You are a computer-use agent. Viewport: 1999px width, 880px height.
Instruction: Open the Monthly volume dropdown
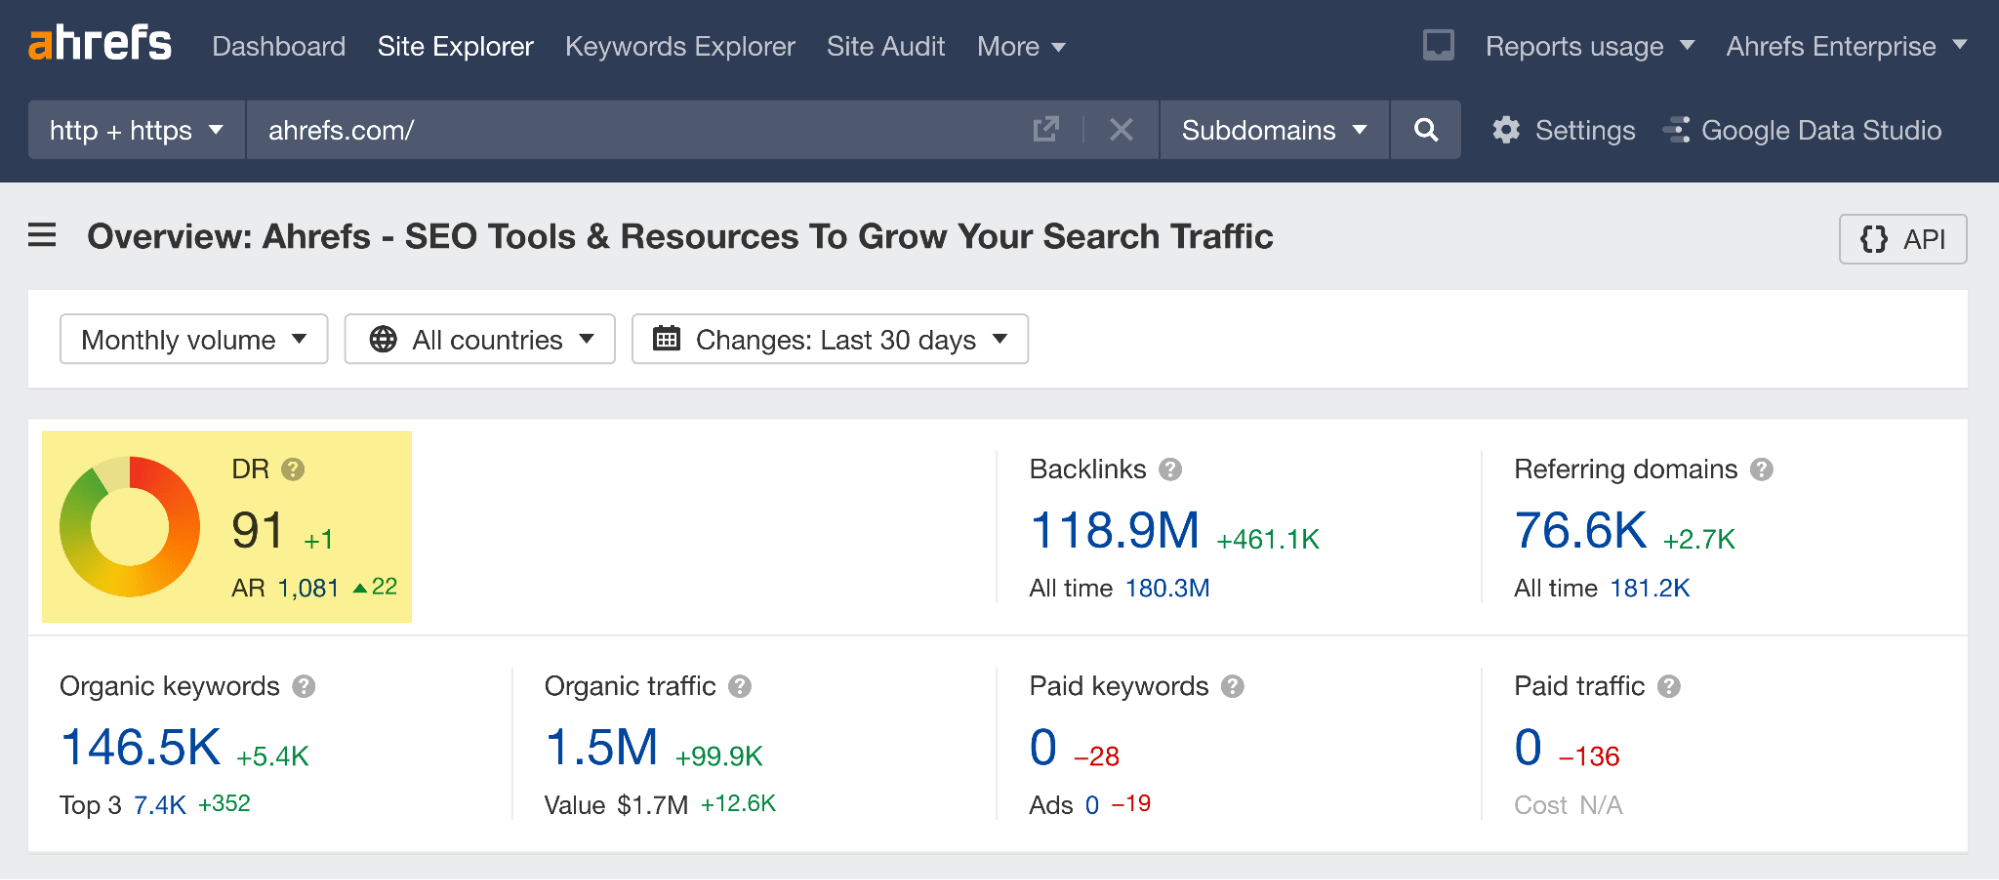pos(194,339)
